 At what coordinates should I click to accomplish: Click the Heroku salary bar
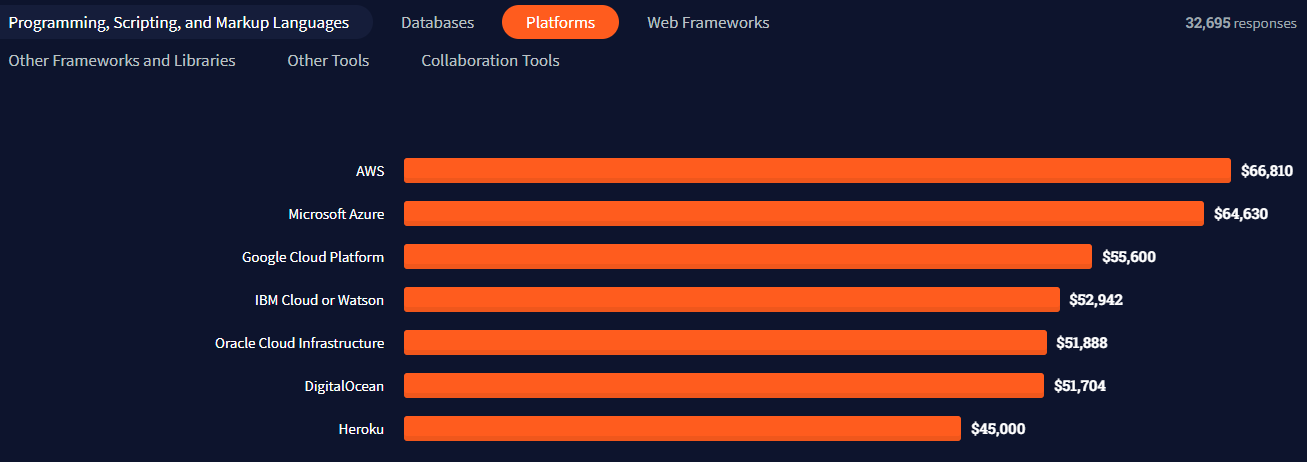(682, 429)
